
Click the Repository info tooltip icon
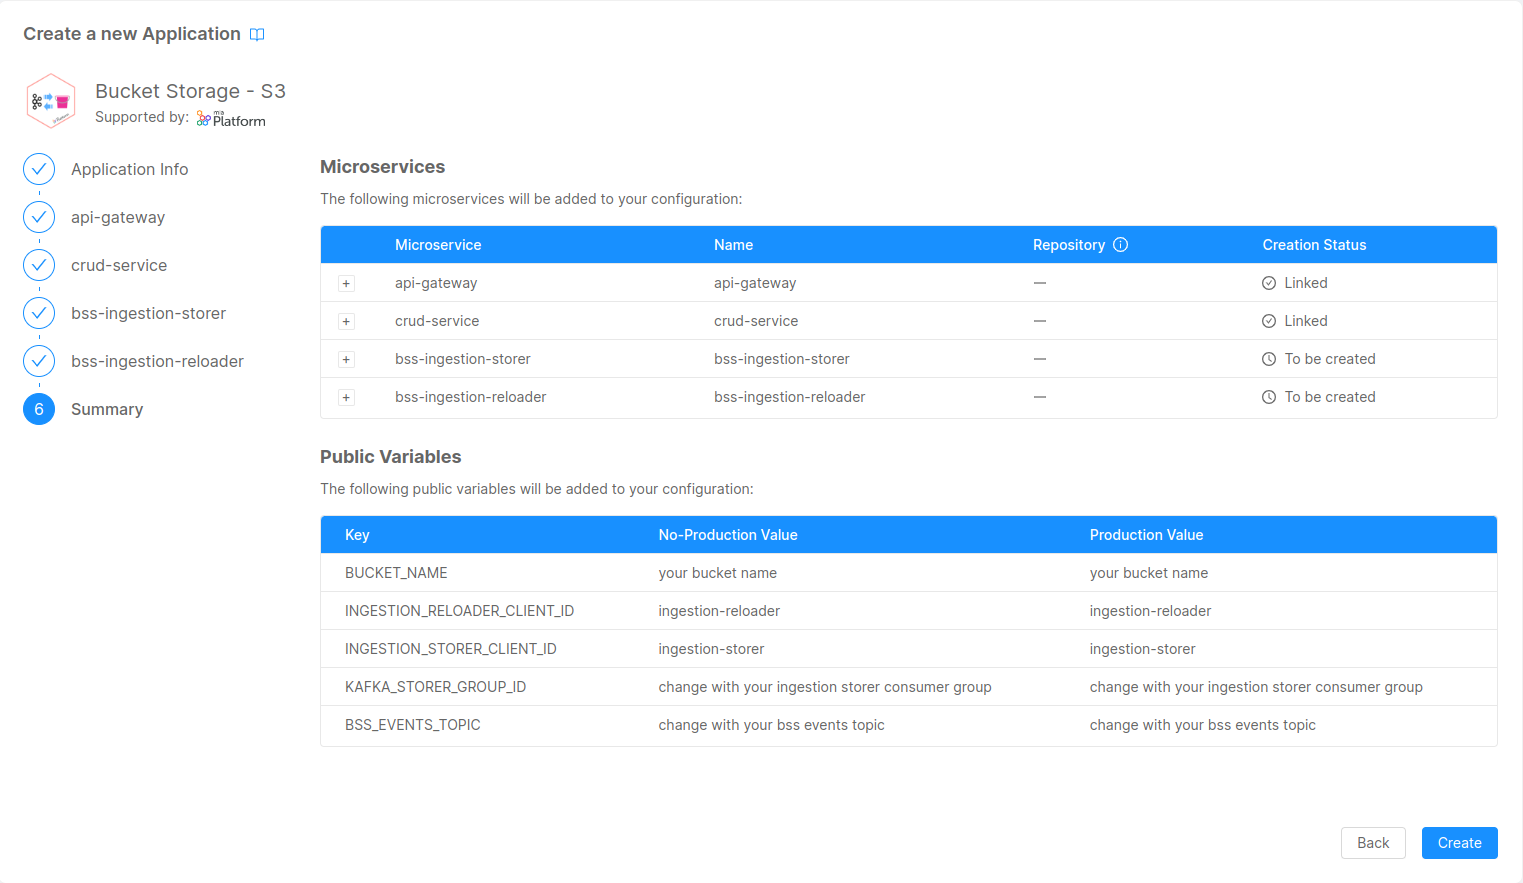1121,244
